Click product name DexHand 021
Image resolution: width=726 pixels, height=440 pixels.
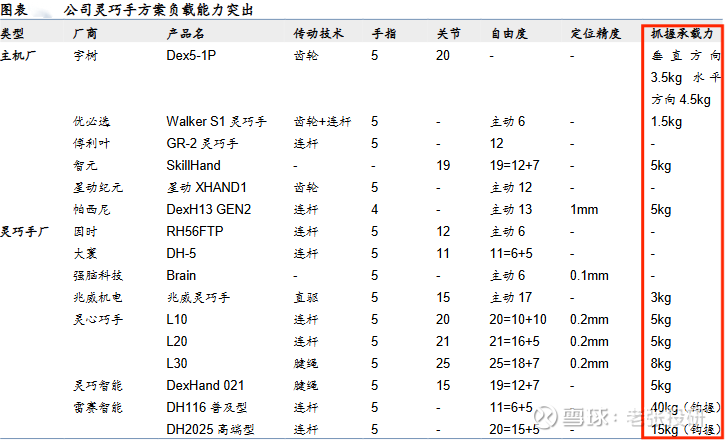(205, 385)
